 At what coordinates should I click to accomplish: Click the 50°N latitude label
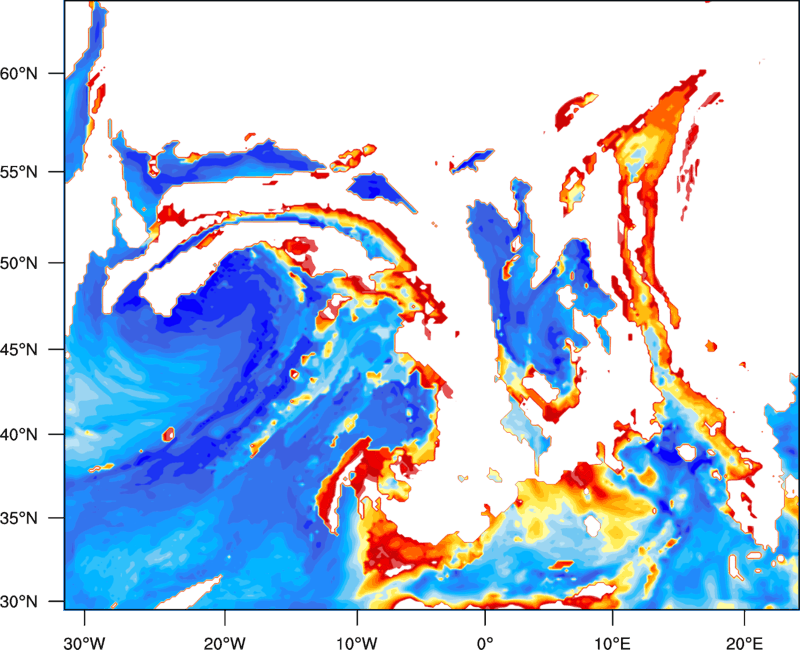coord(19,263)
